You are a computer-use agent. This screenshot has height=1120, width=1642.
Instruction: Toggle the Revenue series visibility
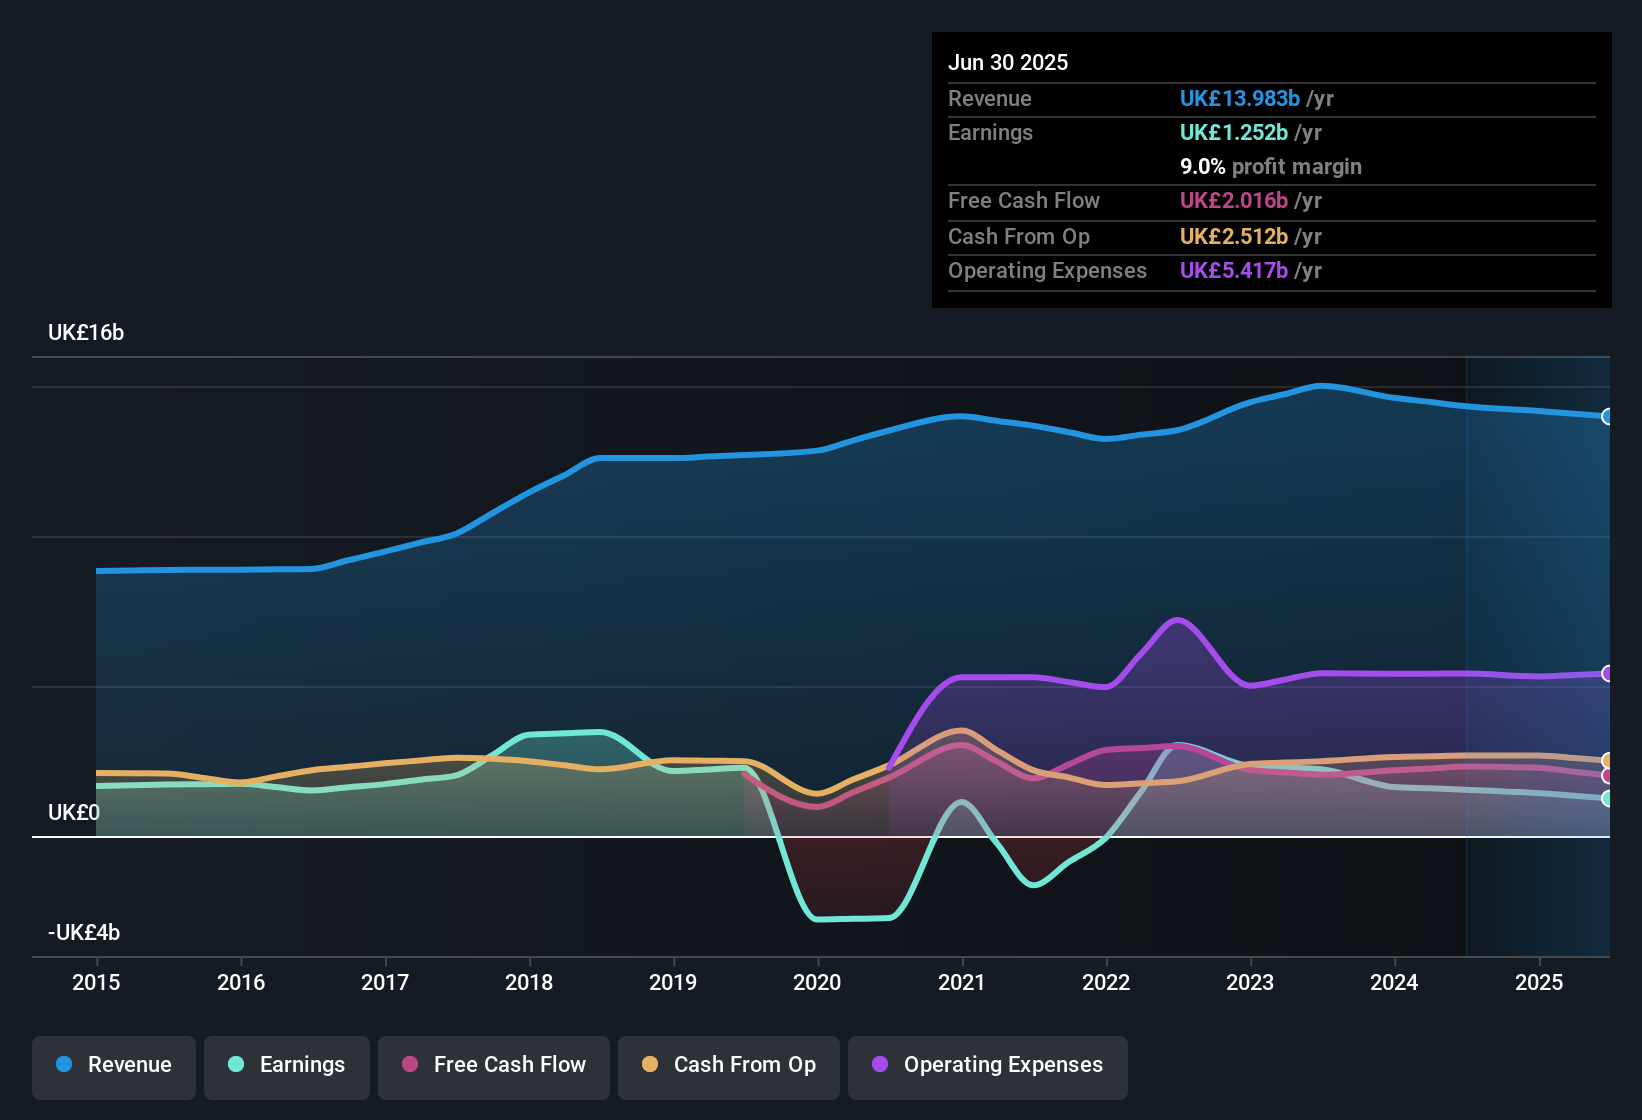[113, 1065]
